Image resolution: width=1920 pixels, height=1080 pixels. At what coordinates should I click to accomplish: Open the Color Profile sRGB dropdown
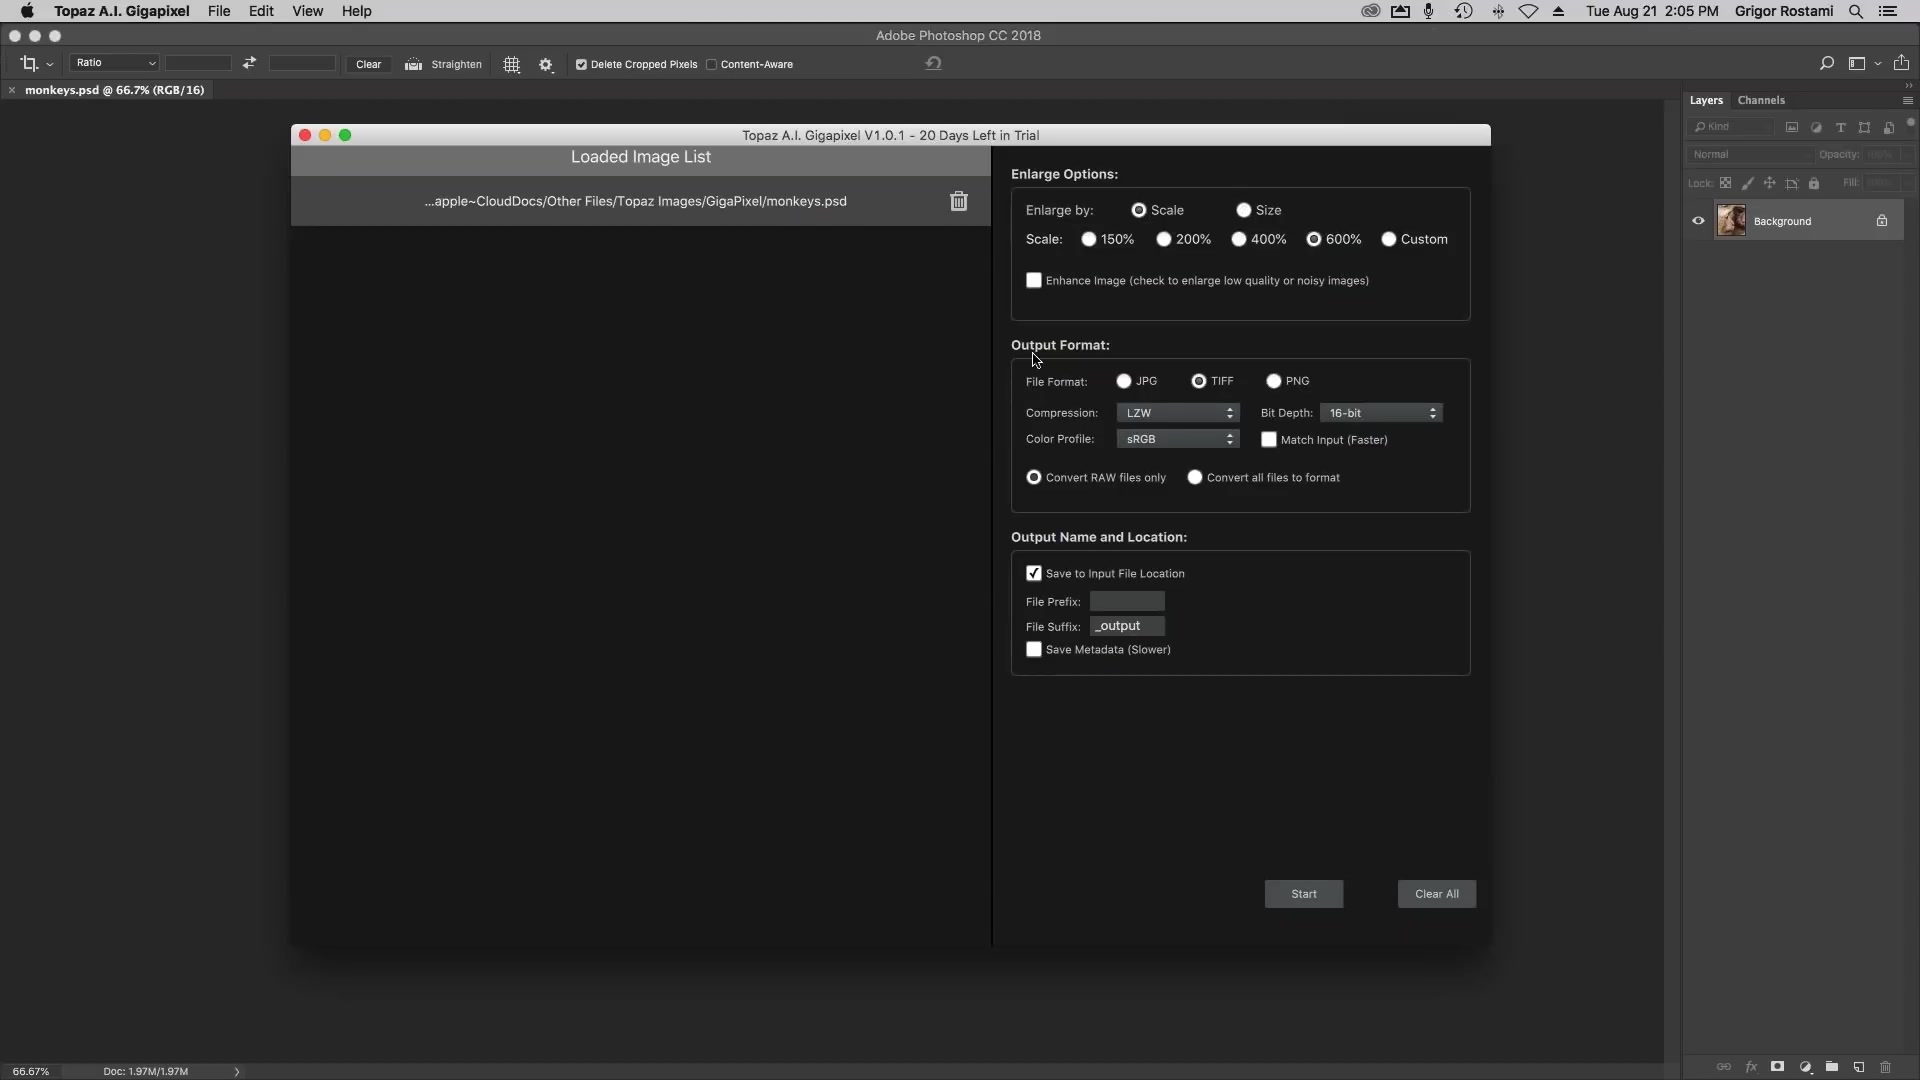click(x=1178, y=439)
